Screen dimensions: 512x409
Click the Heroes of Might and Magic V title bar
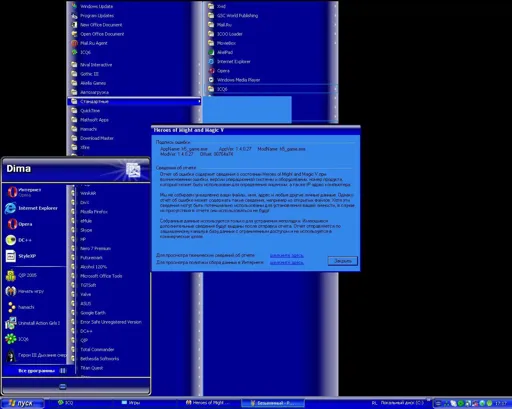(256, 130)
